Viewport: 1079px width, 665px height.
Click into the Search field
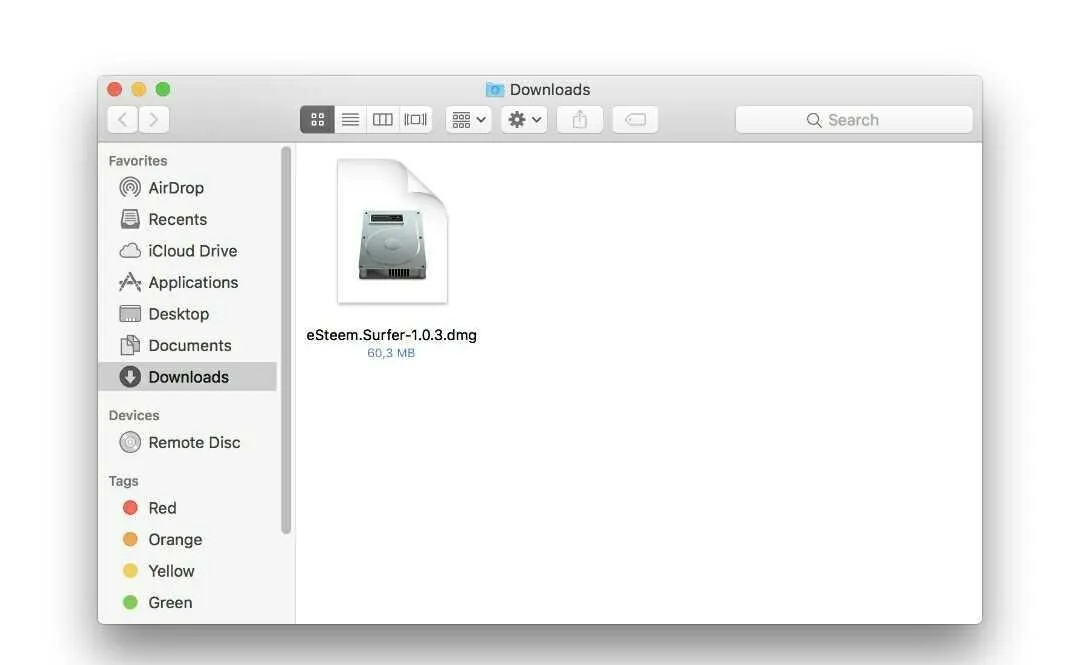tap(854, 120)
